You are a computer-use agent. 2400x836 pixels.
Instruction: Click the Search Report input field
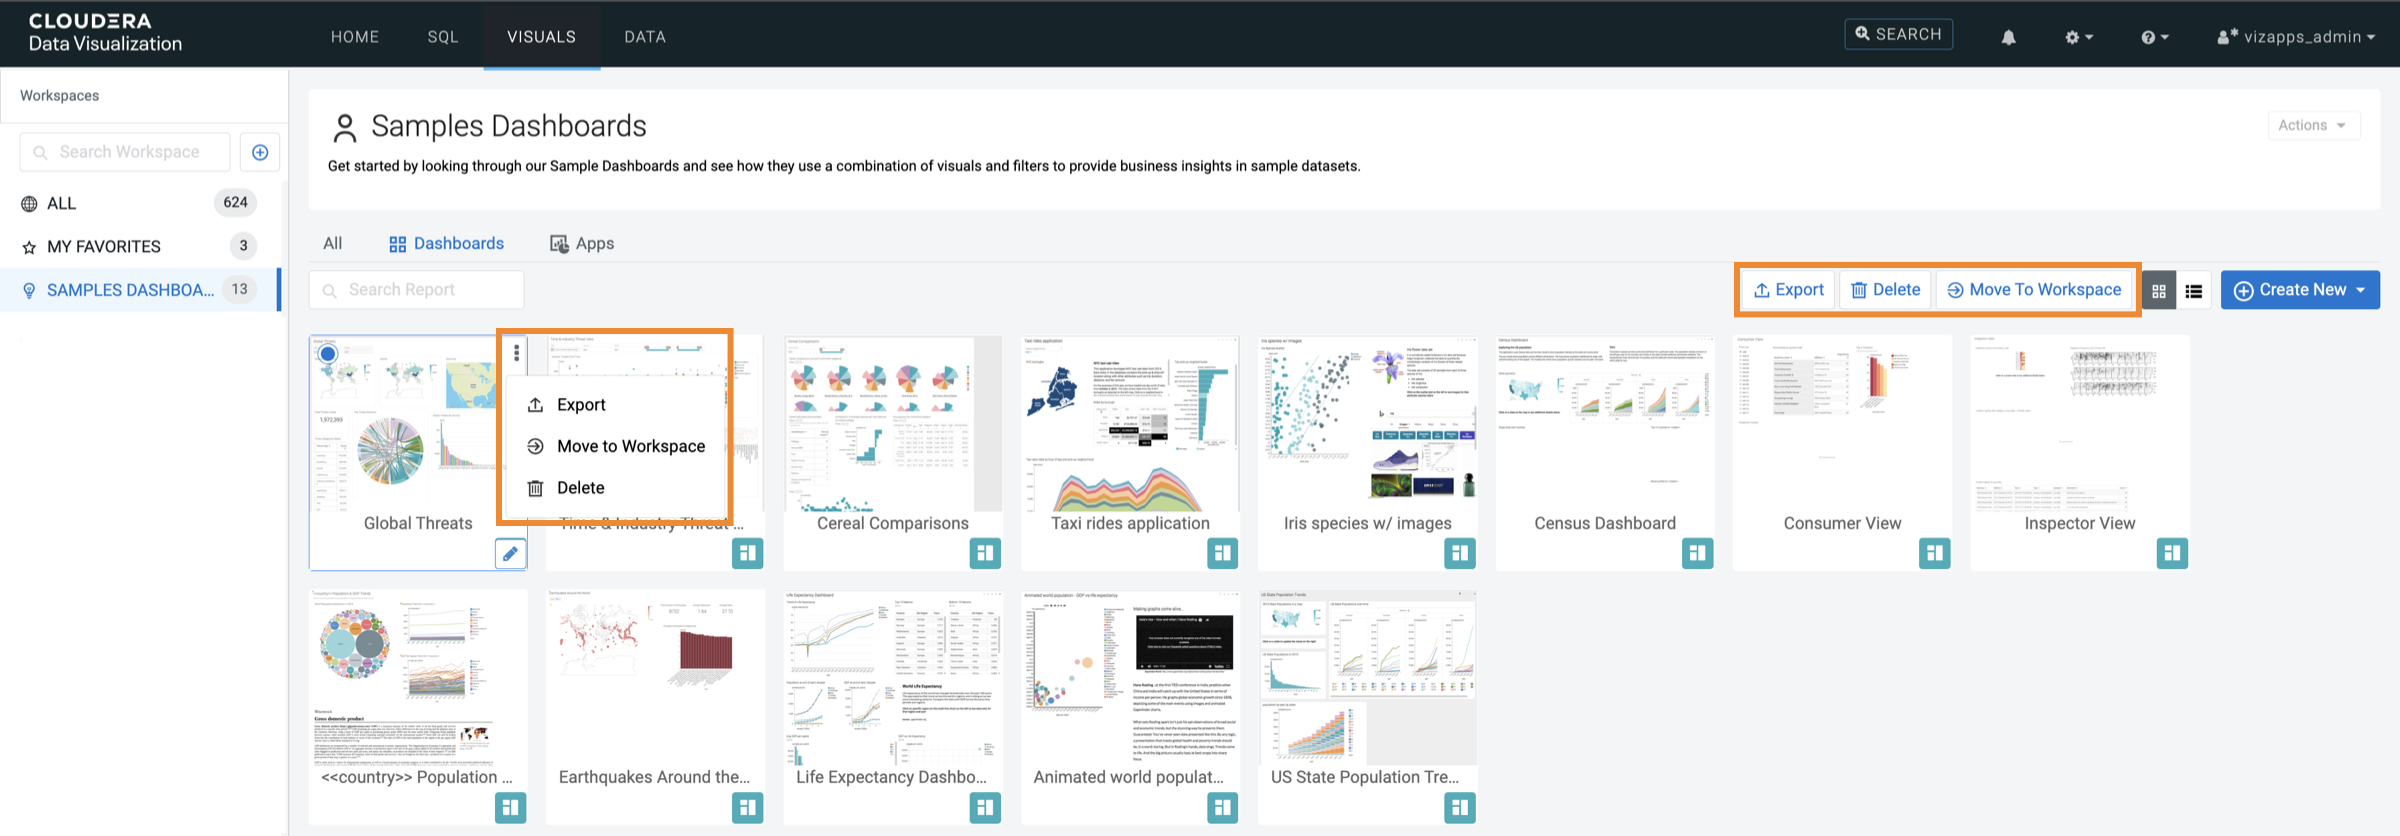pos(416,290)
